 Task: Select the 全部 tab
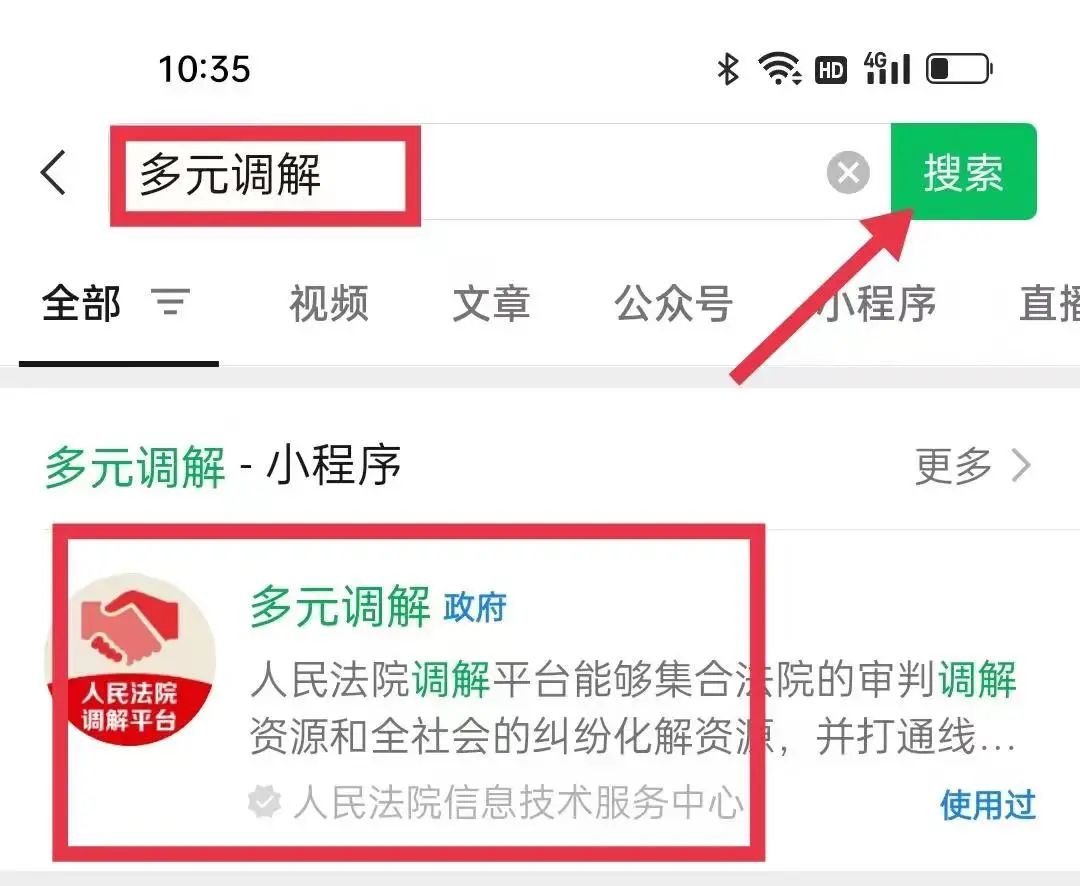(x=81, y=303)
